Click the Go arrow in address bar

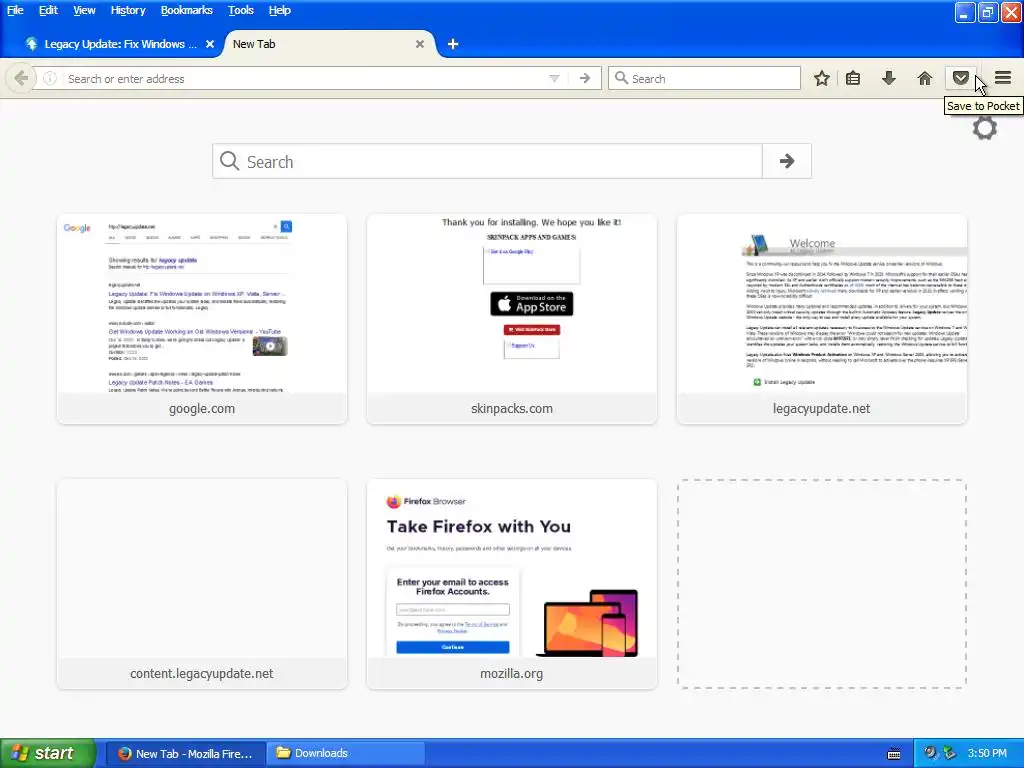click(x=584, y=78)
